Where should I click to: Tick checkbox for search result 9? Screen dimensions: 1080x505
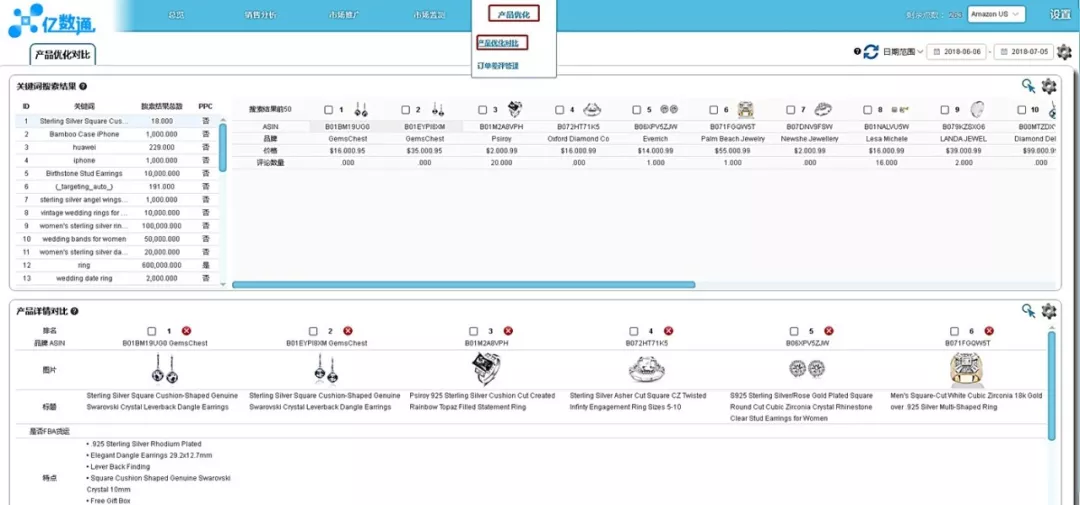click(x=946, y=110)
